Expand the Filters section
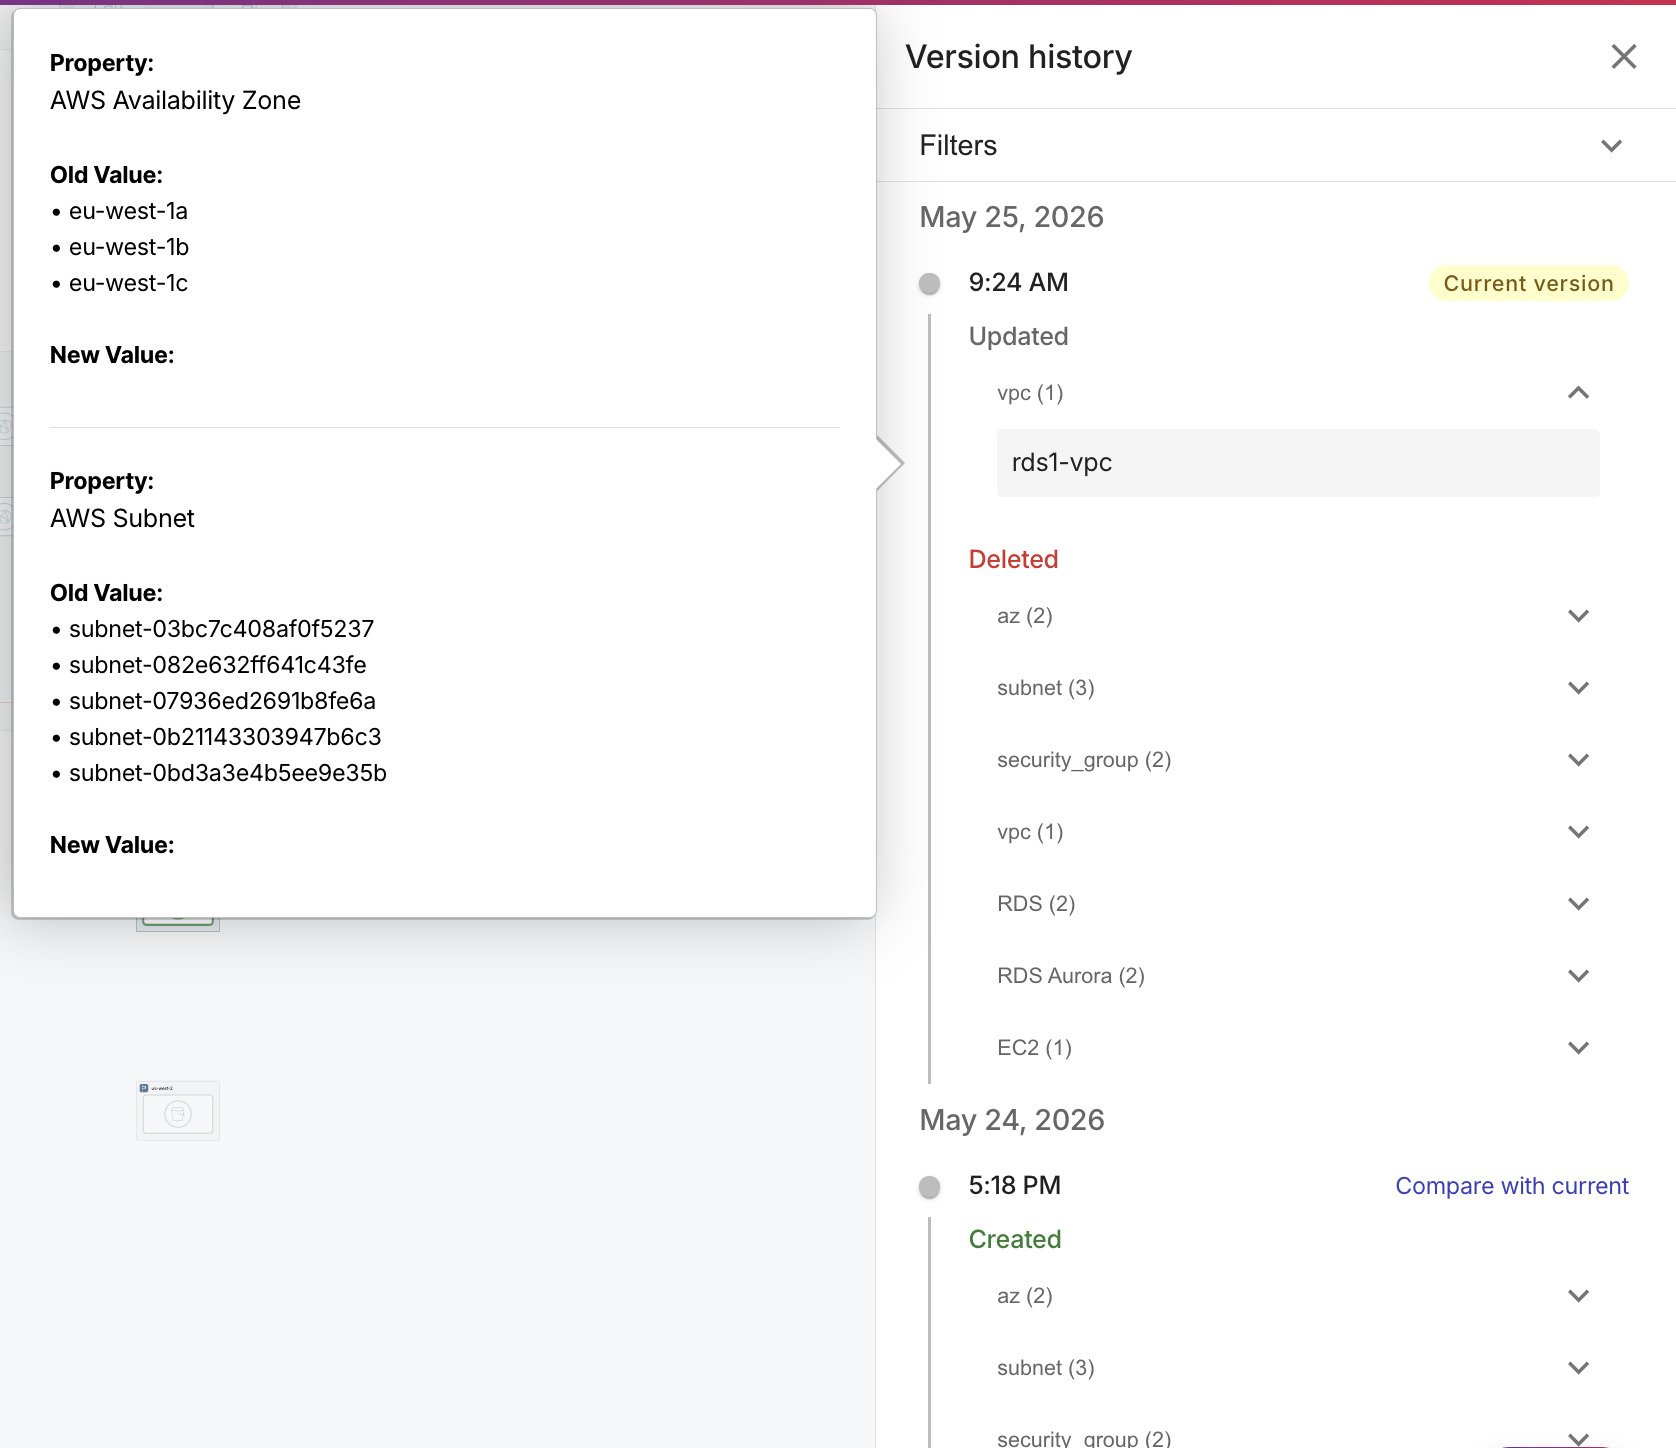Image resolution: width=1676 pixels, height=1448 pixels. click(x=1611, y=146)
